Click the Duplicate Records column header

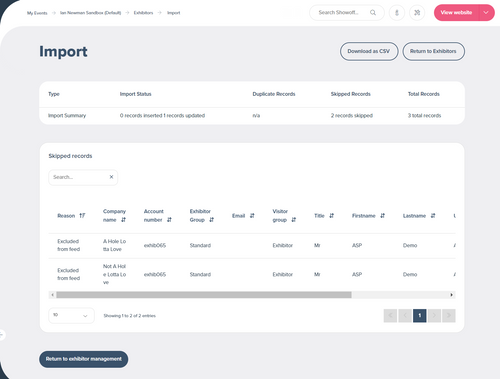pyautogui.click(x=274, y=94)
